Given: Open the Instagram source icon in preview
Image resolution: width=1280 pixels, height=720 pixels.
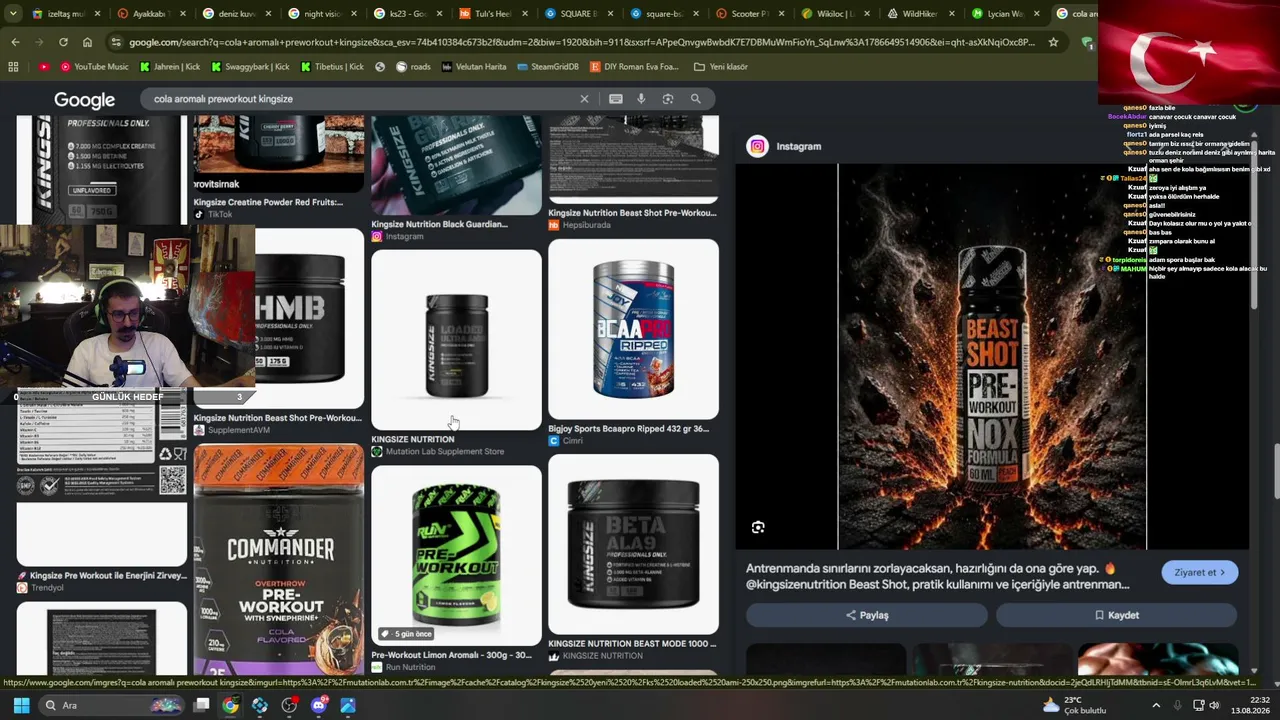Looking at the screenshot, I should coord(758,146).
